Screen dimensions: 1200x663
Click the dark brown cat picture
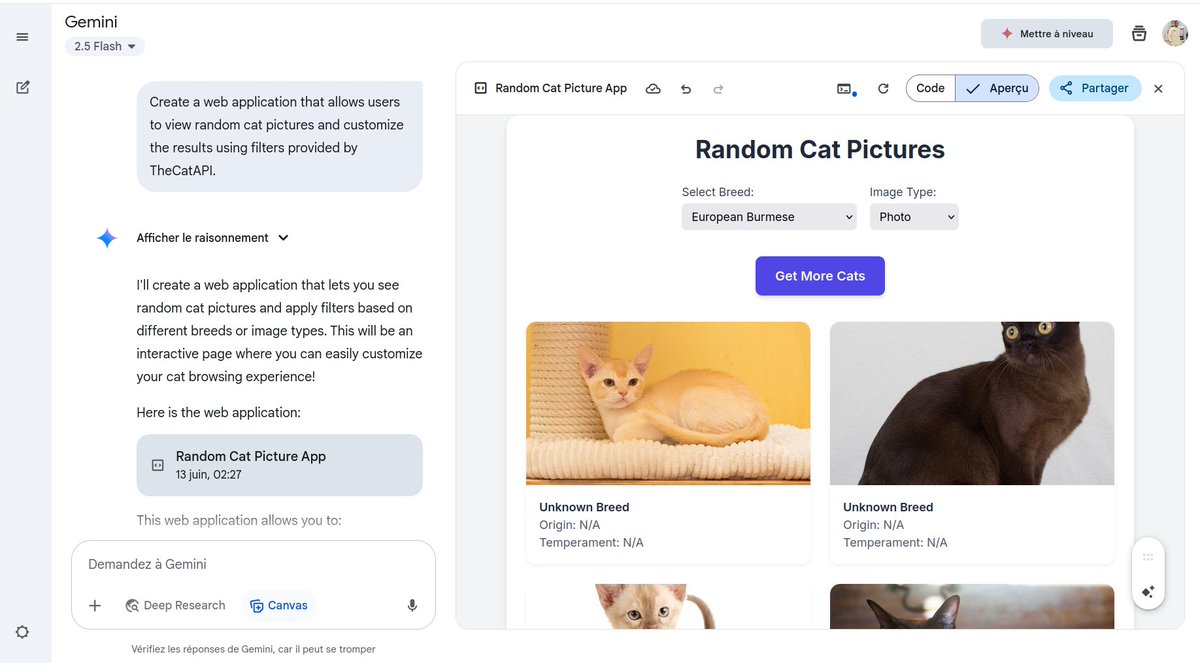tap(972, 403)
